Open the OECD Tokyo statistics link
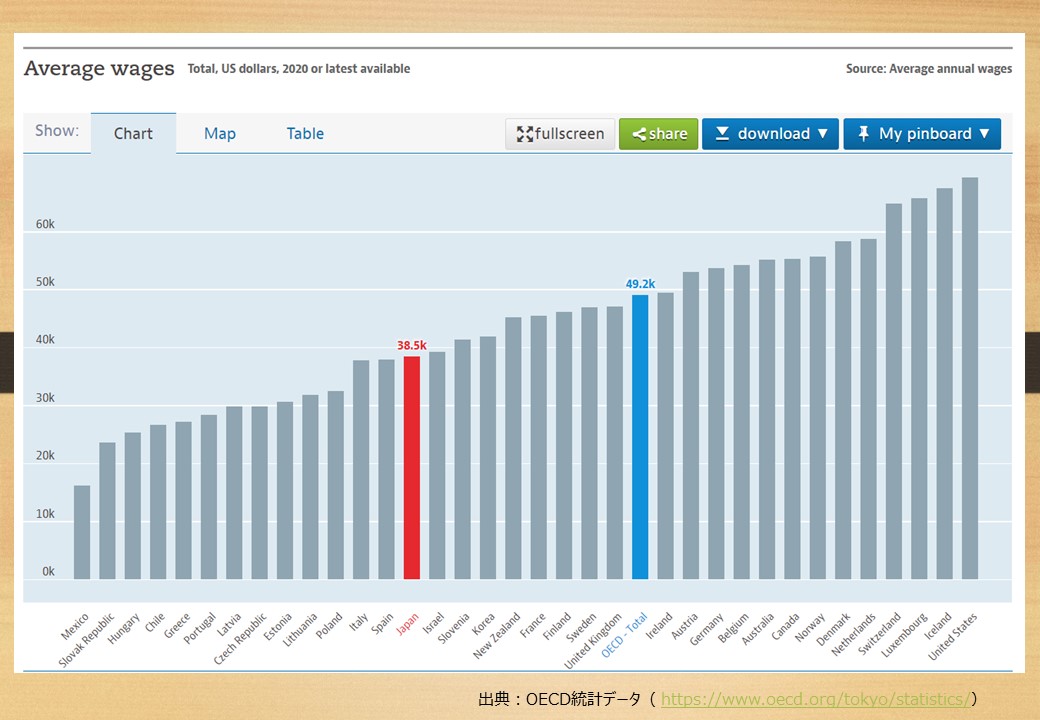Viewport: 1040px width, 720px height. (815, 699)
